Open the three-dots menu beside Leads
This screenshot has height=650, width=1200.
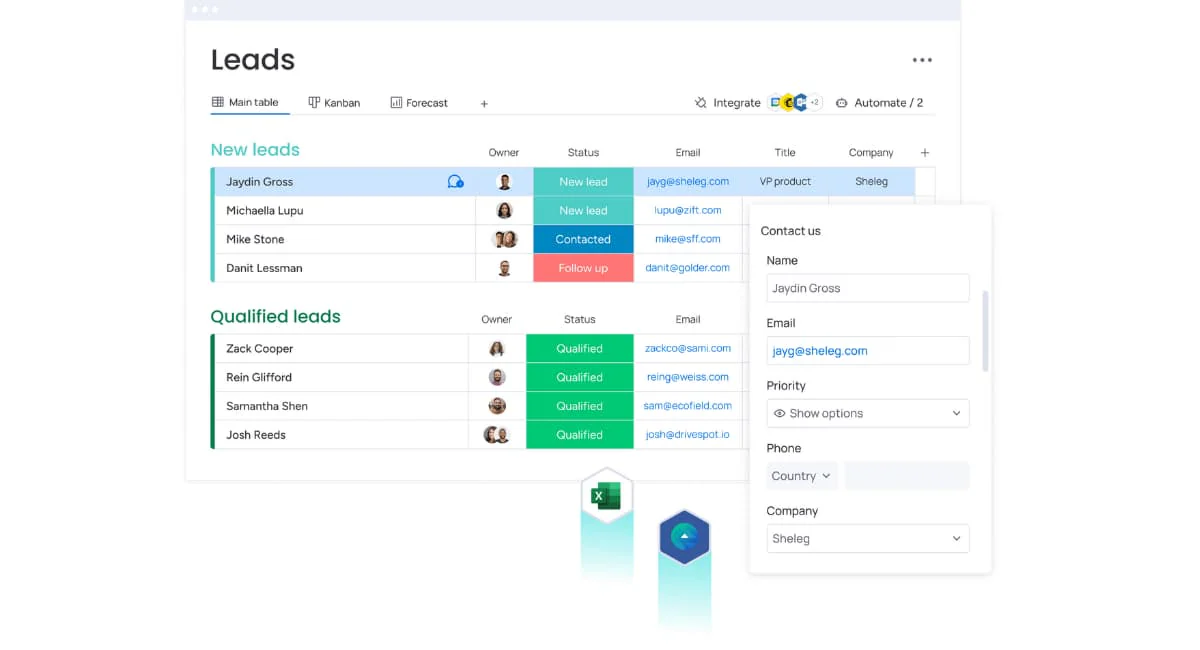922,60
